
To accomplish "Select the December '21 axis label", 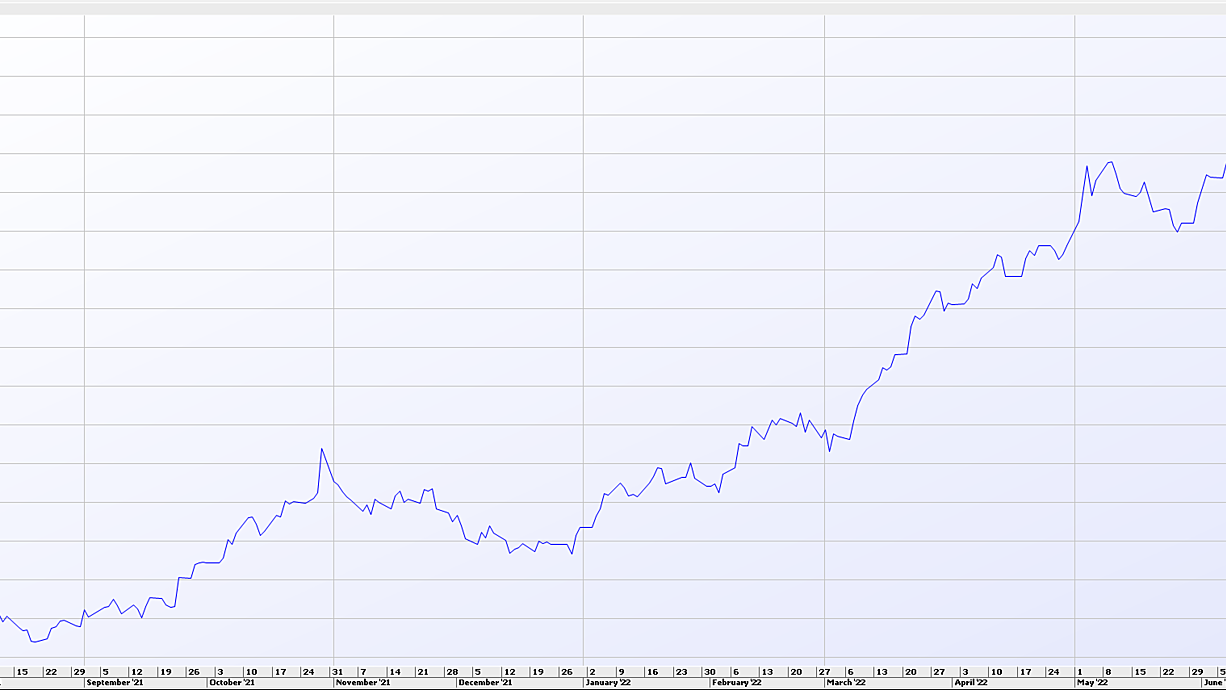I will (x=485, y=683).
